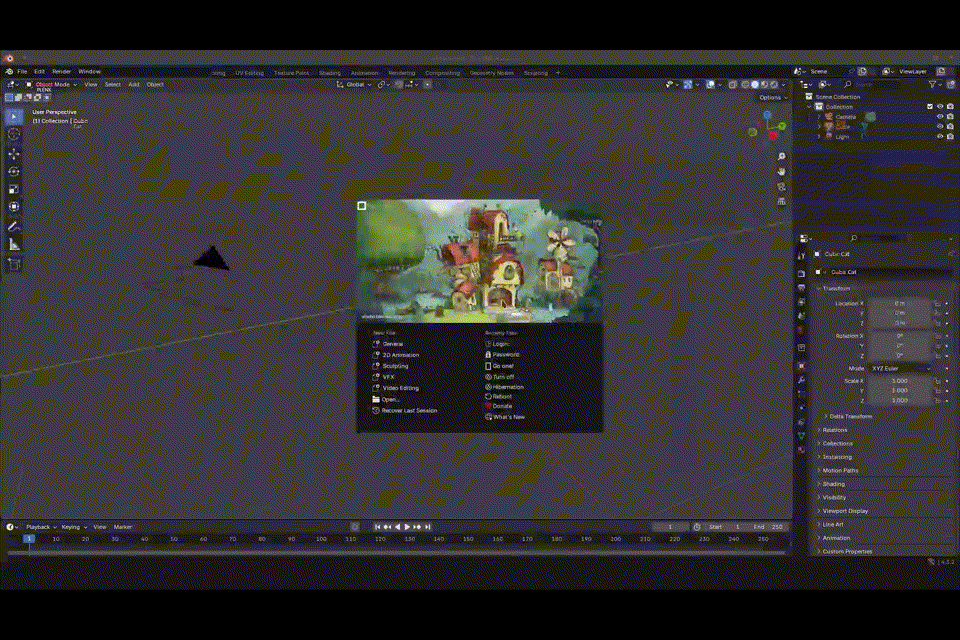The height and width of the screenshot is (640, 960).
Task: Open the Window menu
Action: pos(89,72)
